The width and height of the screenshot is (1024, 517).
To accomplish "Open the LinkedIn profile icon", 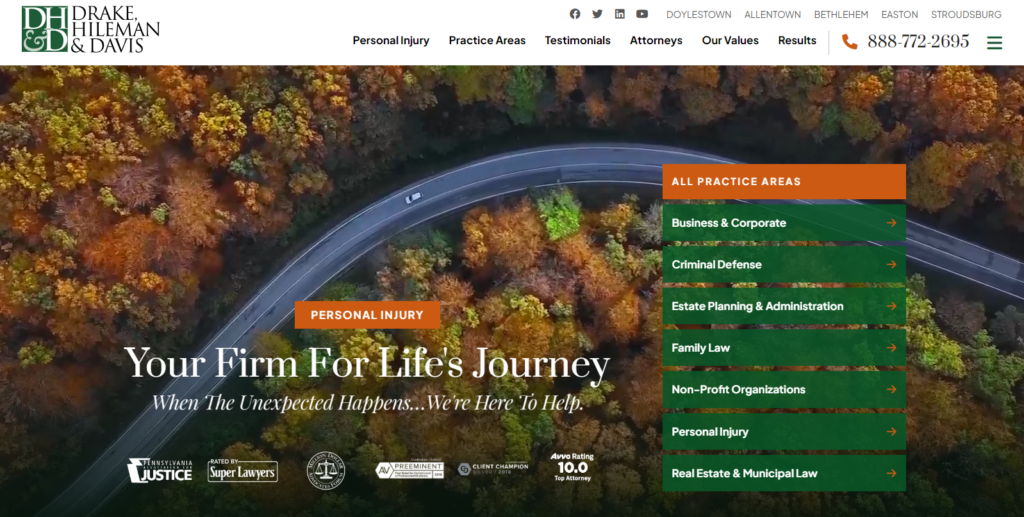I will tap(620, 14).
